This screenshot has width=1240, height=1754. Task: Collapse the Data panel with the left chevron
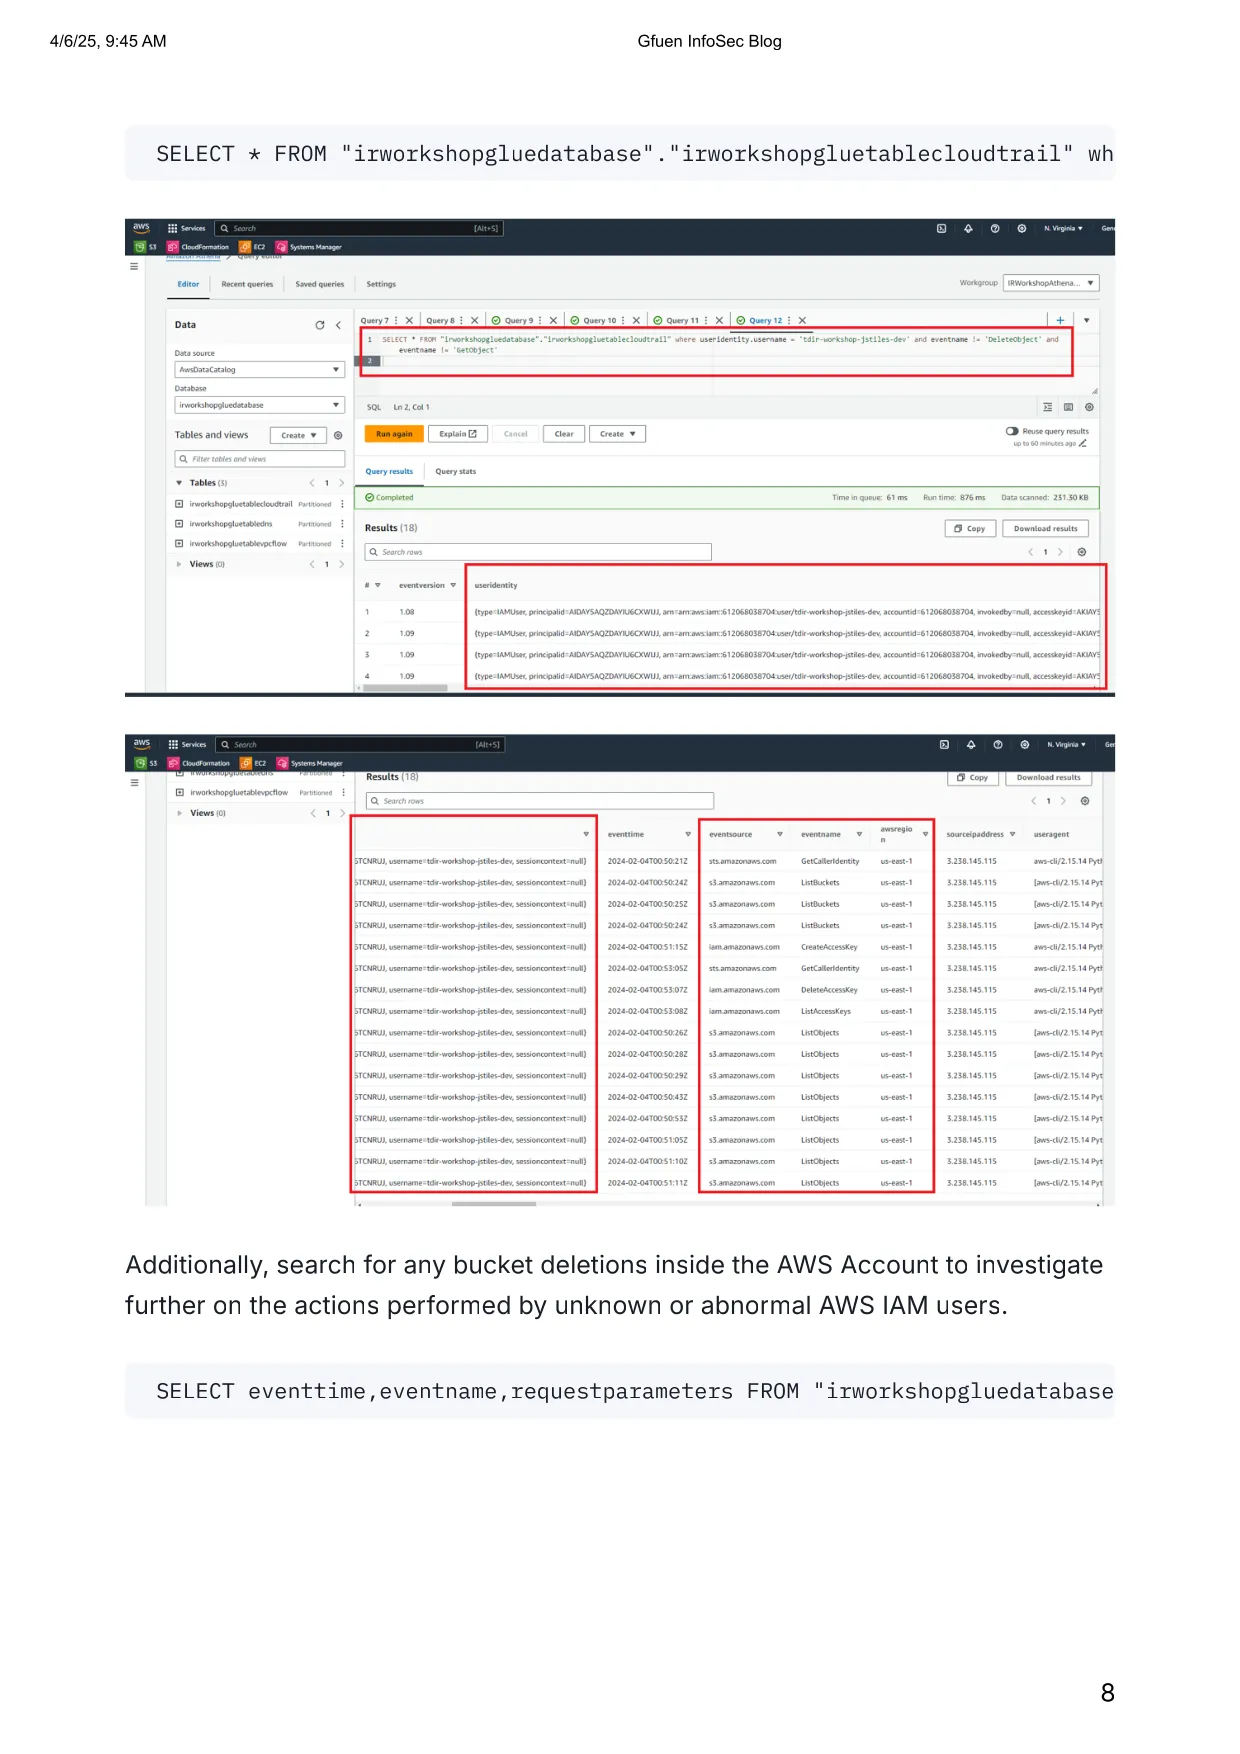click(x=338, y=325)
